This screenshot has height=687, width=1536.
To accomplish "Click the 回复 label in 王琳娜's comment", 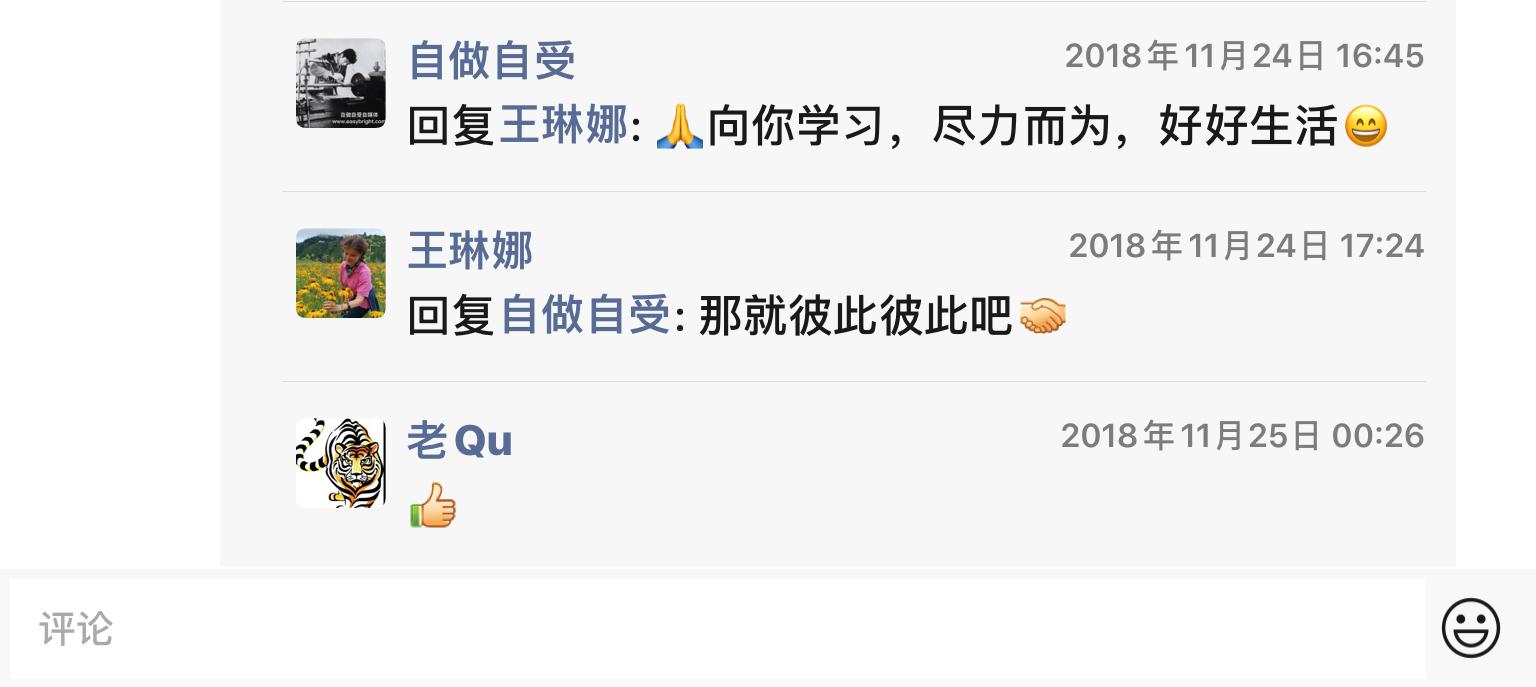I will [x=452, y=317].
